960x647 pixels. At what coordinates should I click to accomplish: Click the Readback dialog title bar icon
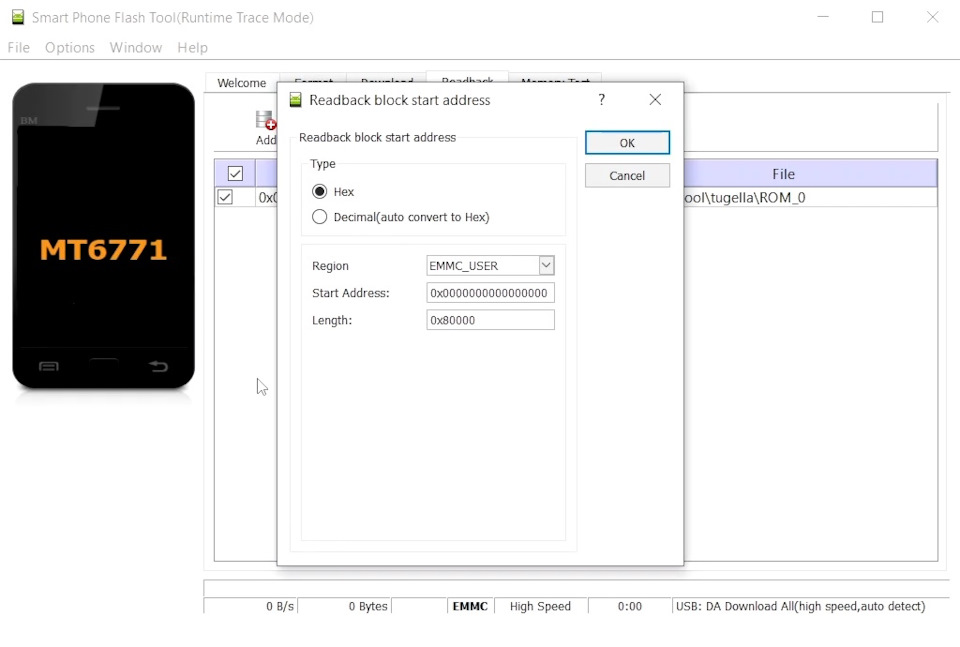click(296, 100)
